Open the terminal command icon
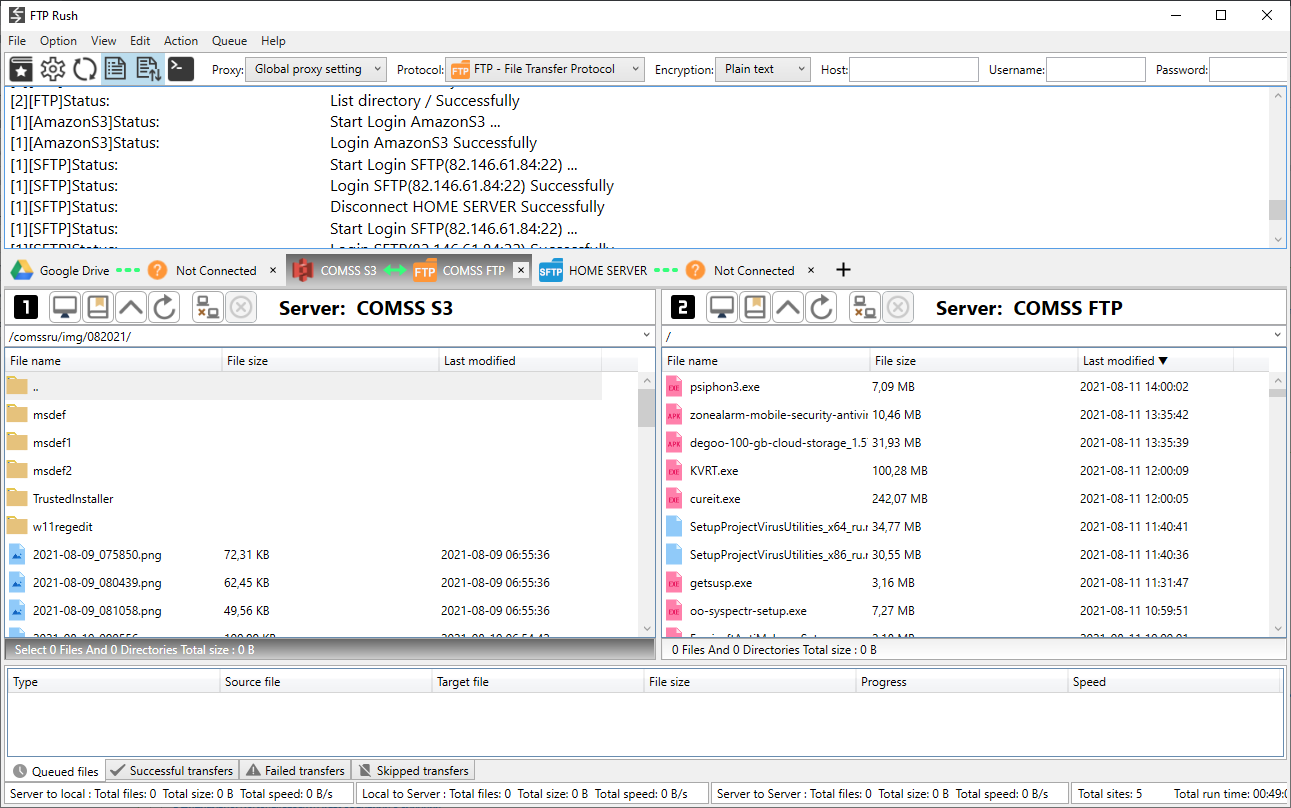 (181, 69)
